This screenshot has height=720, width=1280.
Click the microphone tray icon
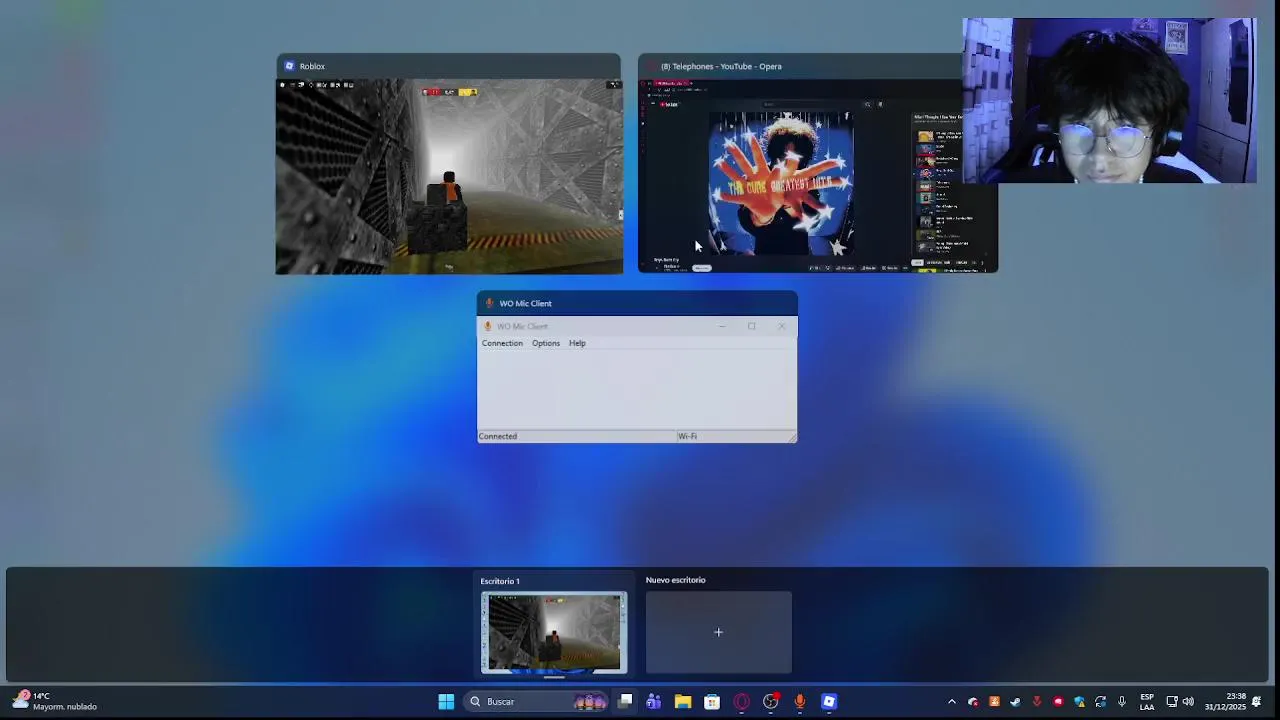(1122, 702)
